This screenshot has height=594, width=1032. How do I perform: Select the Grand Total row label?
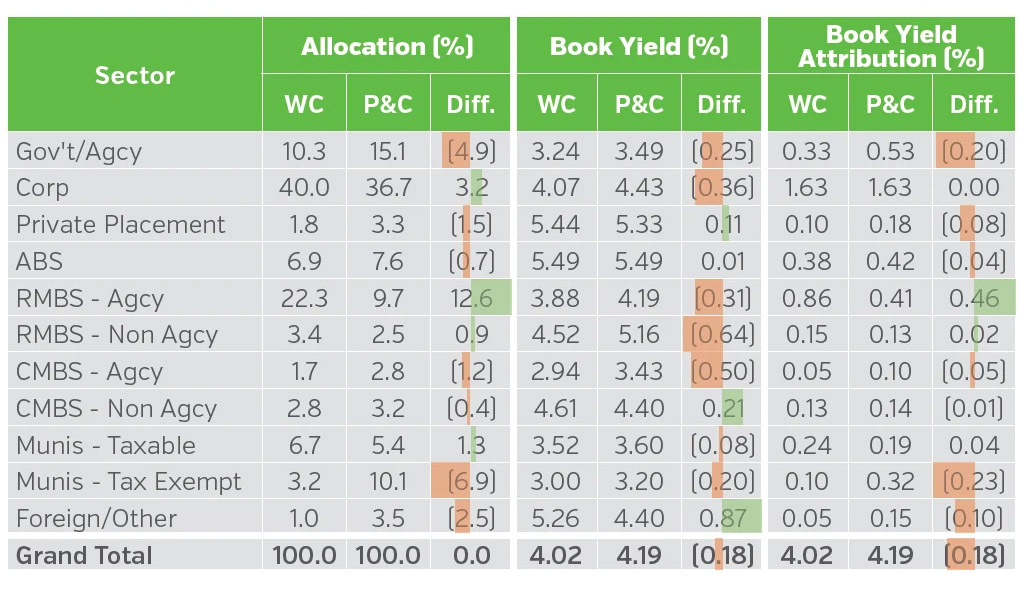click(85, 556)
